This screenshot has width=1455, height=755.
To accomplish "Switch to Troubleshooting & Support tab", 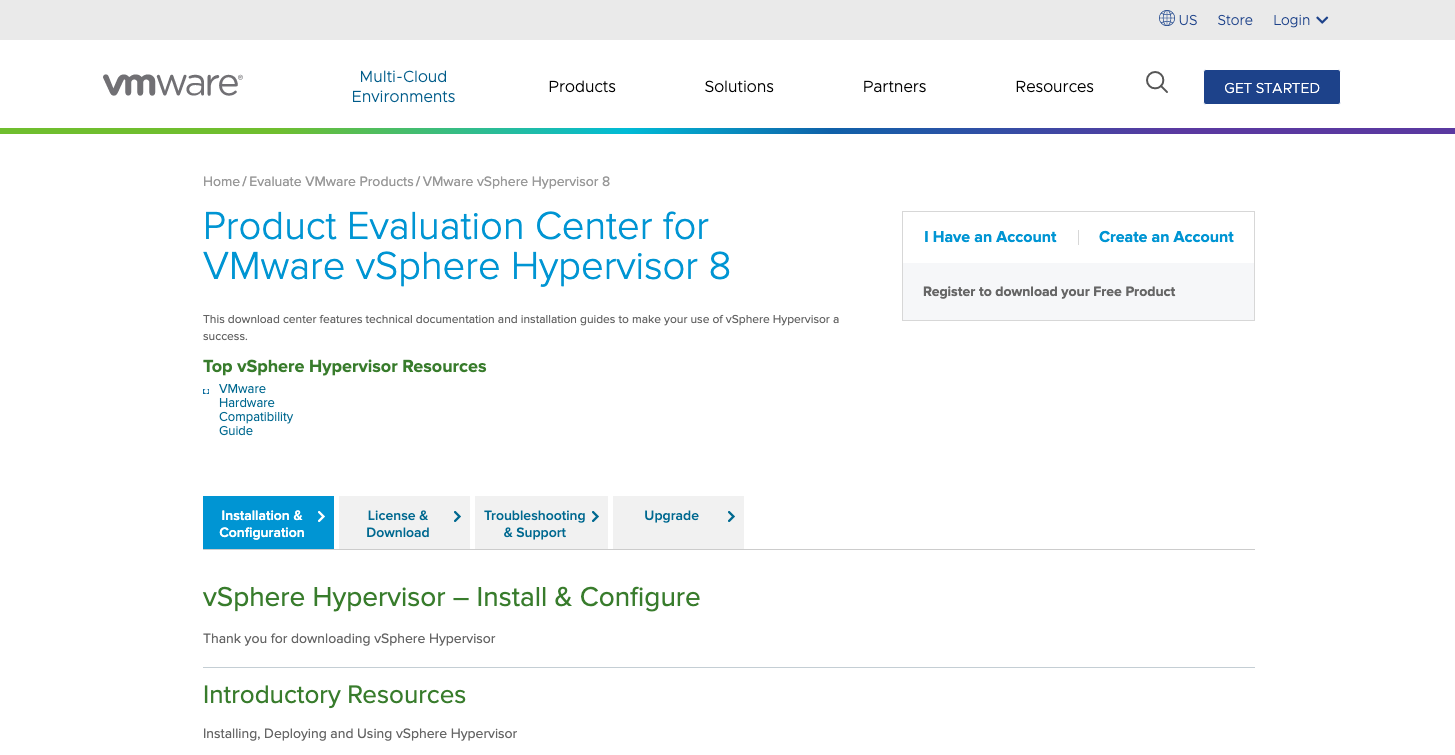I will tap(541, 523).
